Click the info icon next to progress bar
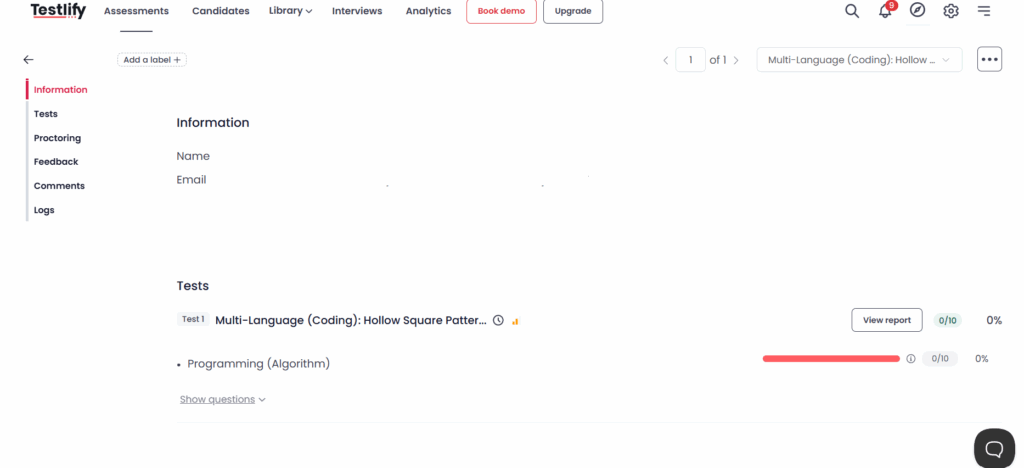 pos(911,358)
